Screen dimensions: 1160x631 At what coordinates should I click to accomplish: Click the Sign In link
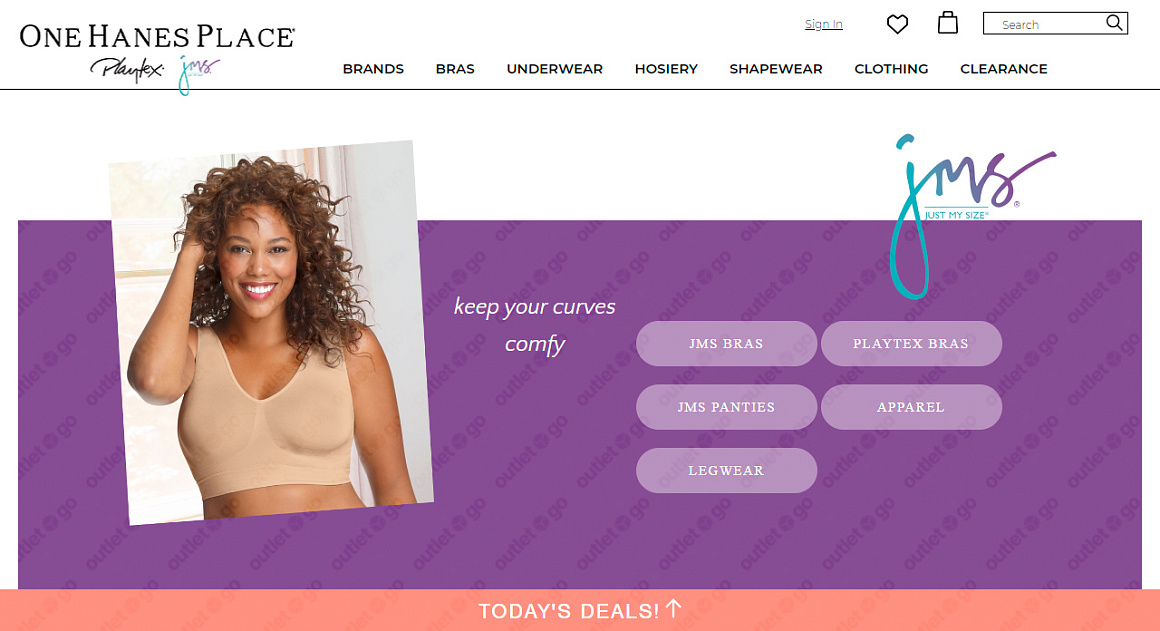click(823, 24)
